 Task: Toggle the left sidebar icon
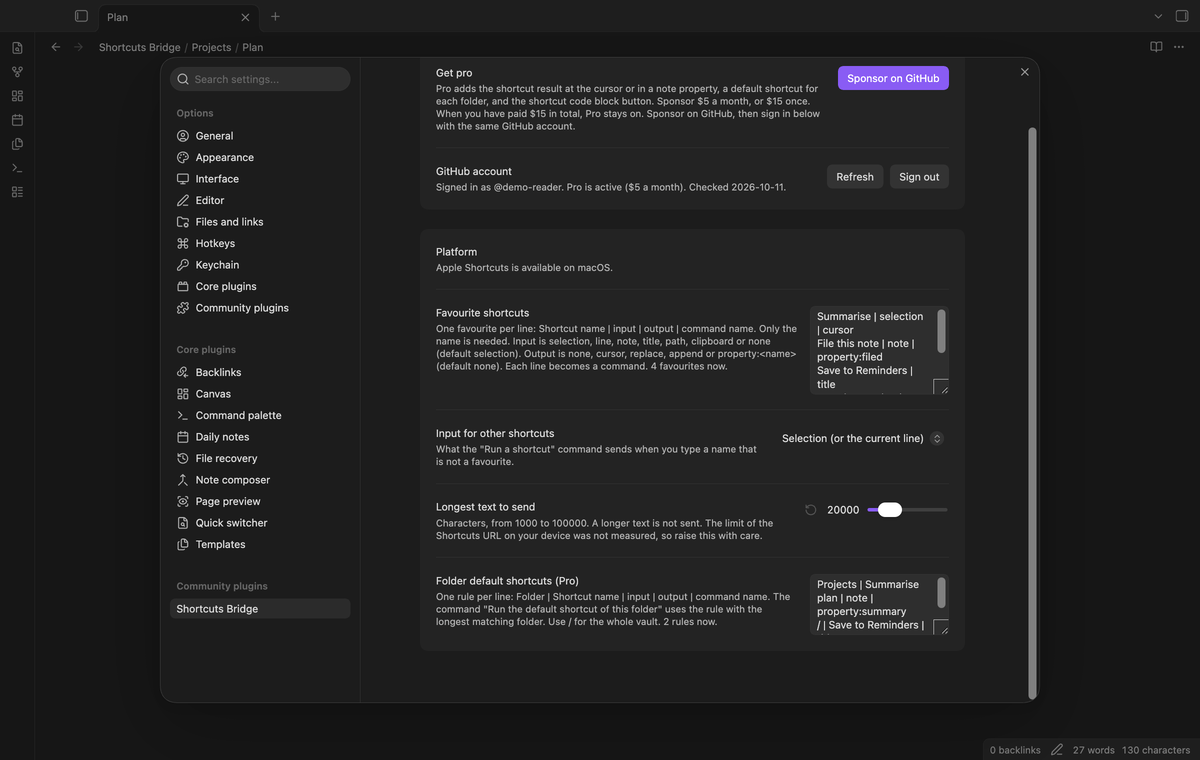(81, 16)
